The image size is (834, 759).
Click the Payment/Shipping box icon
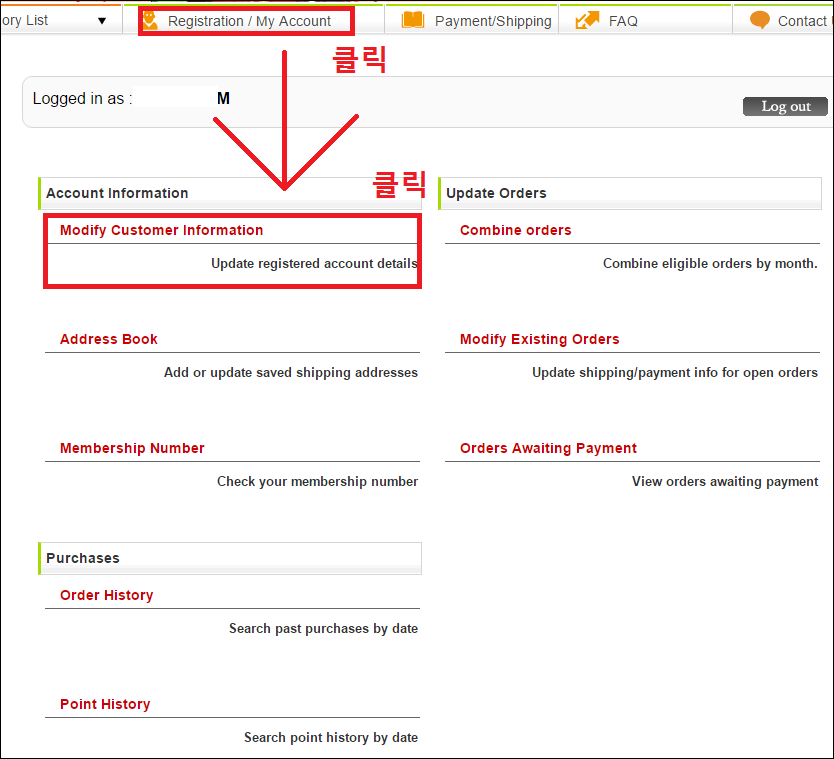tap(412, 20)
